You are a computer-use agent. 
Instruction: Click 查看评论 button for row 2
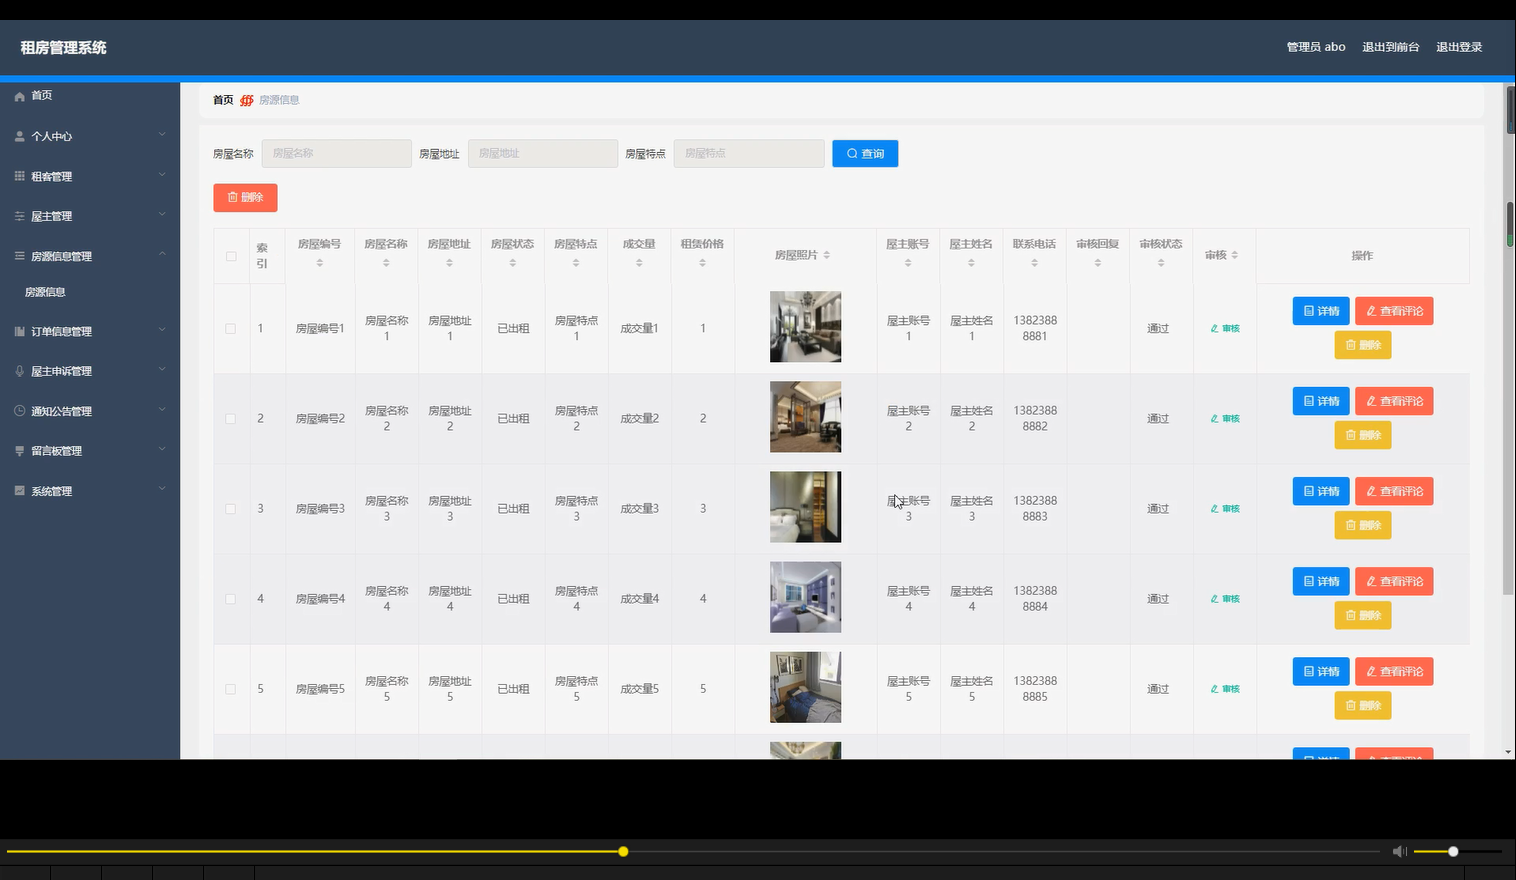pyautogui.click(x=1394, y=401)
